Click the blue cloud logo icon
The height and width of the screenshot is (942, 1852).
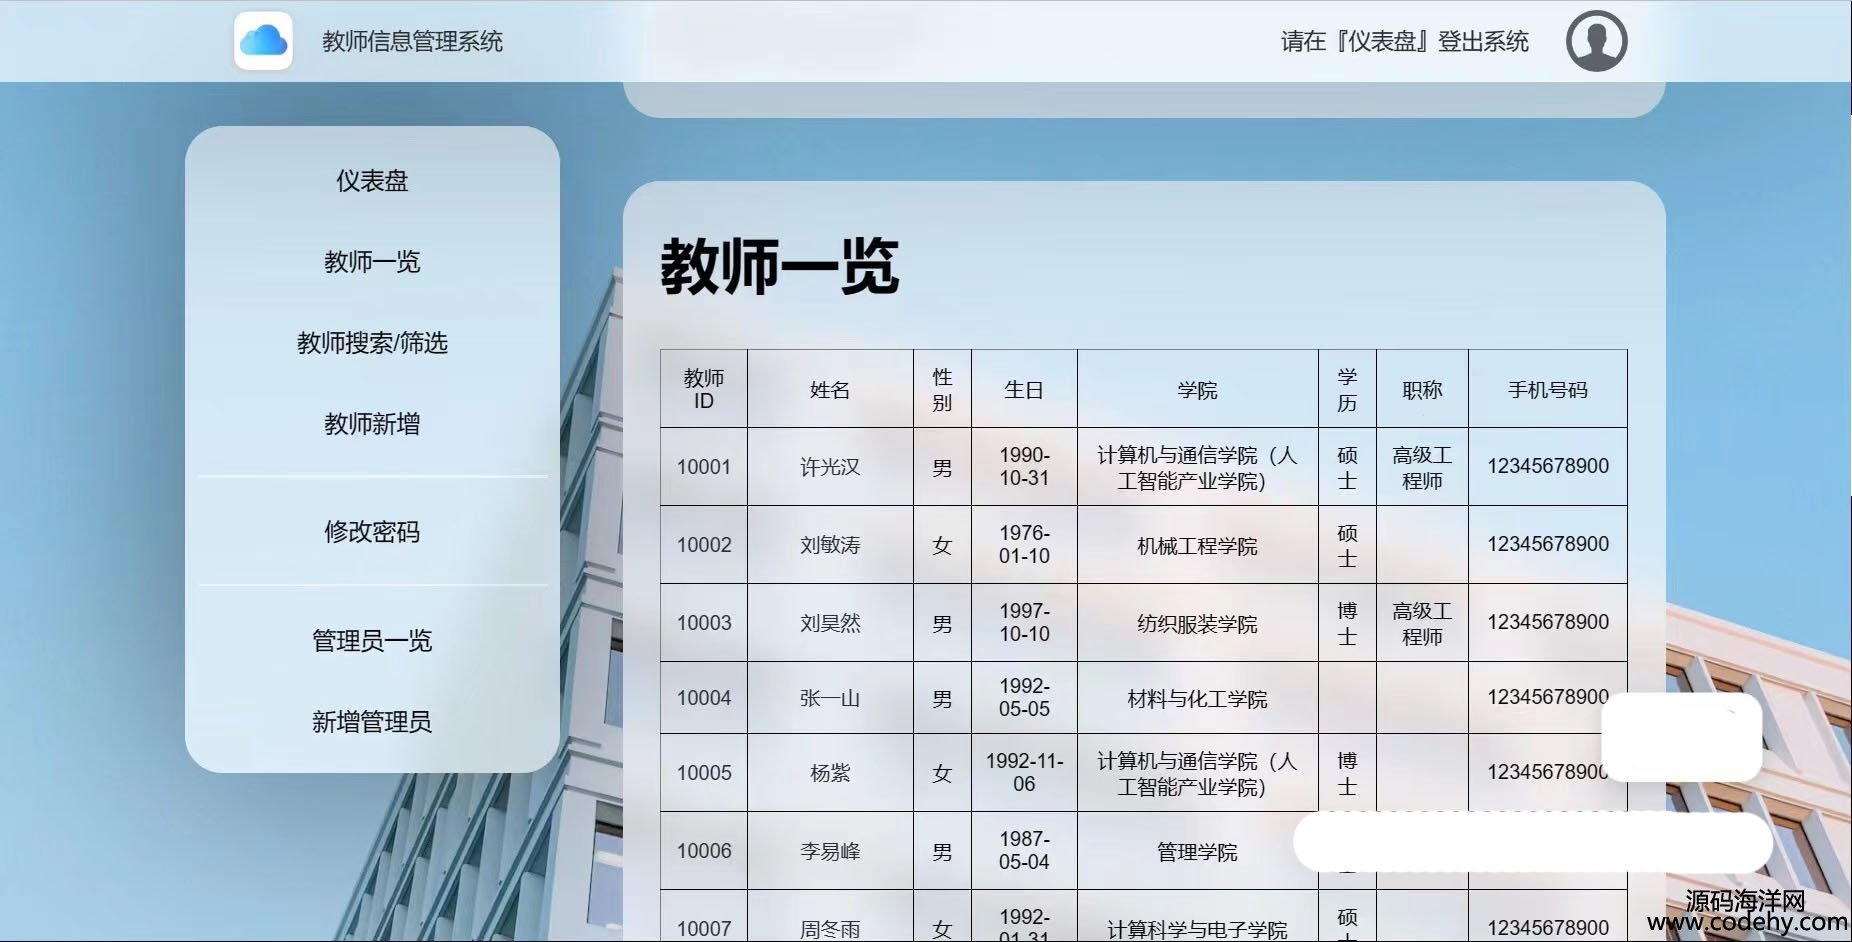tap(263, 41)
